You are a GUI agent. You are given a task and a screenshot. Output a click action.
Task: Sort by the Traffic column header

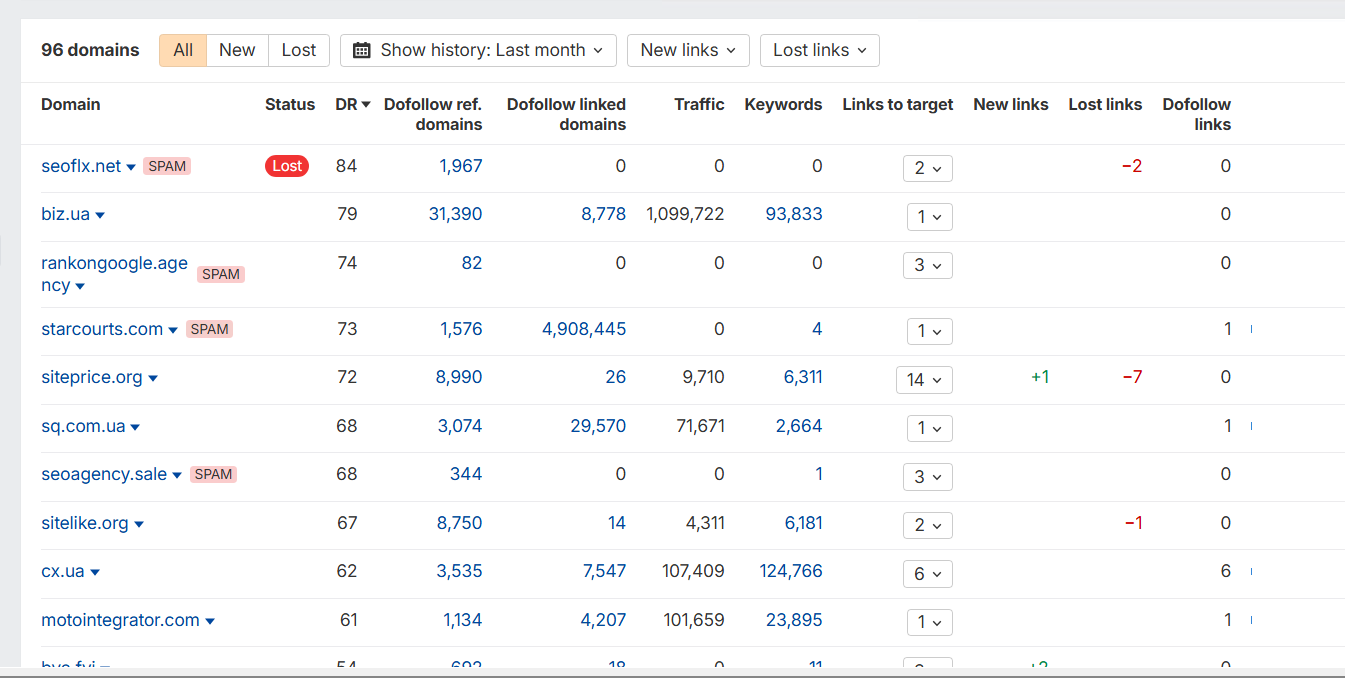[x=699, y=104]
